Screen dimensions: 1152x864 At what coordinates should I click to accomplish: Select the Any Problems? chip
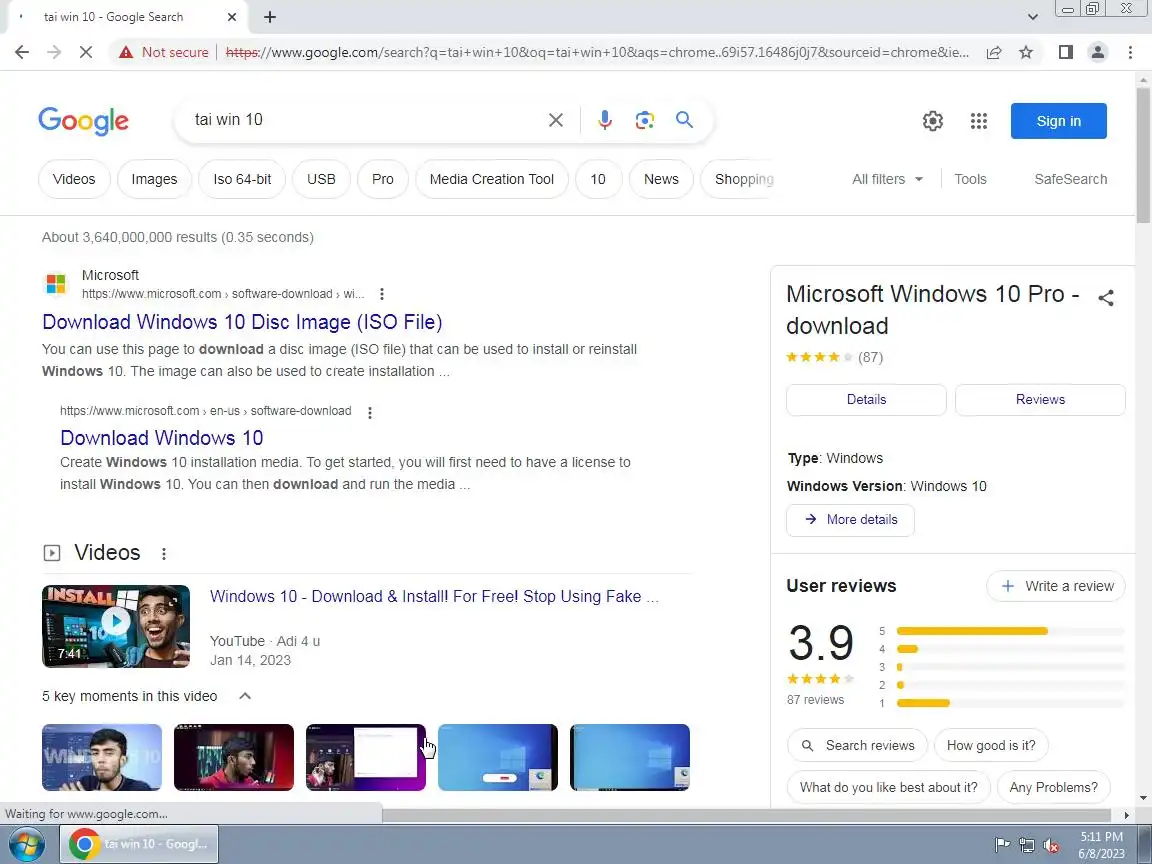pos(1054,788)
